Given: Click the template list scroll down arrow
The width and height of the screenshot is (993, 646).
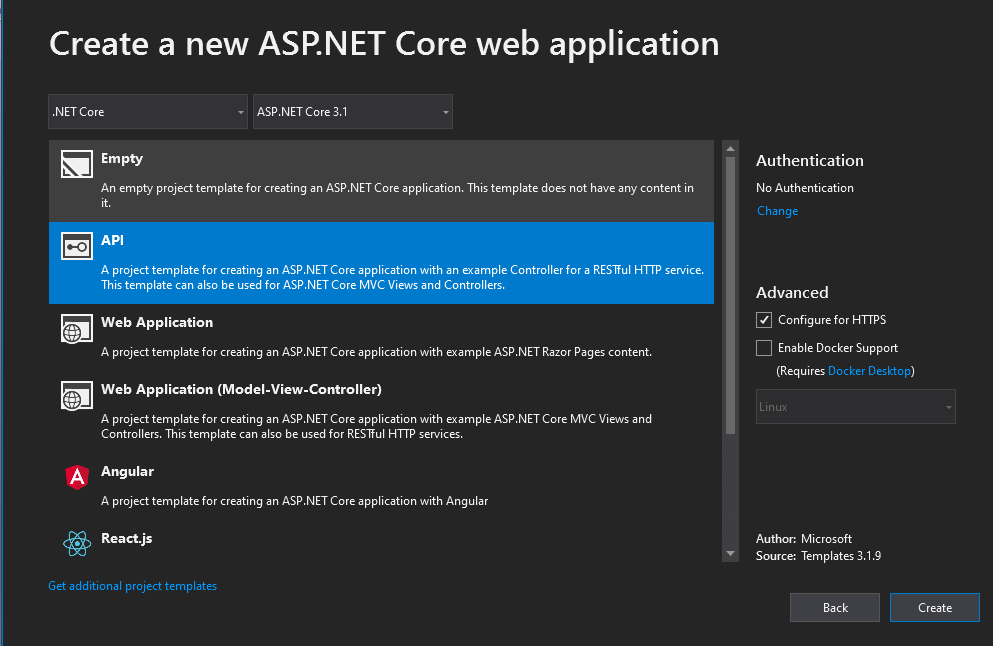Looking at the screenshot, I should (730, 554).
